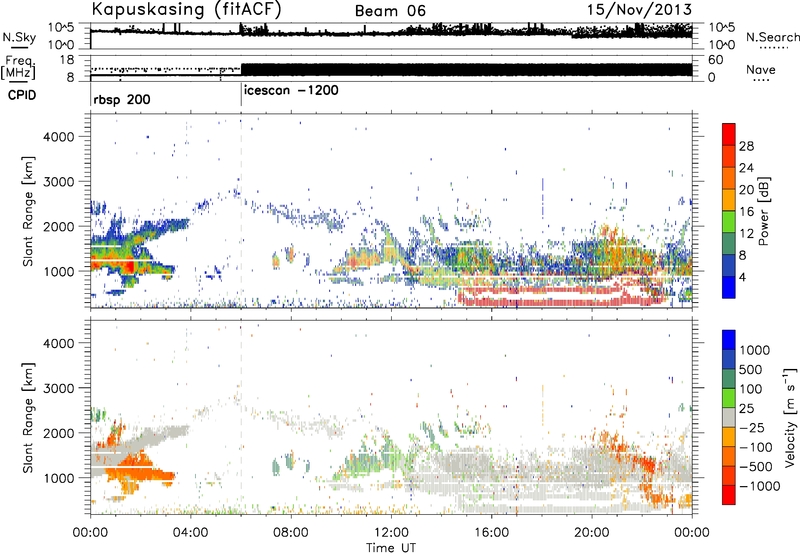Screen dimensions: 800x554
Task: Click the '16' tick on power colorbar
Action: click(x=746, y=212)
